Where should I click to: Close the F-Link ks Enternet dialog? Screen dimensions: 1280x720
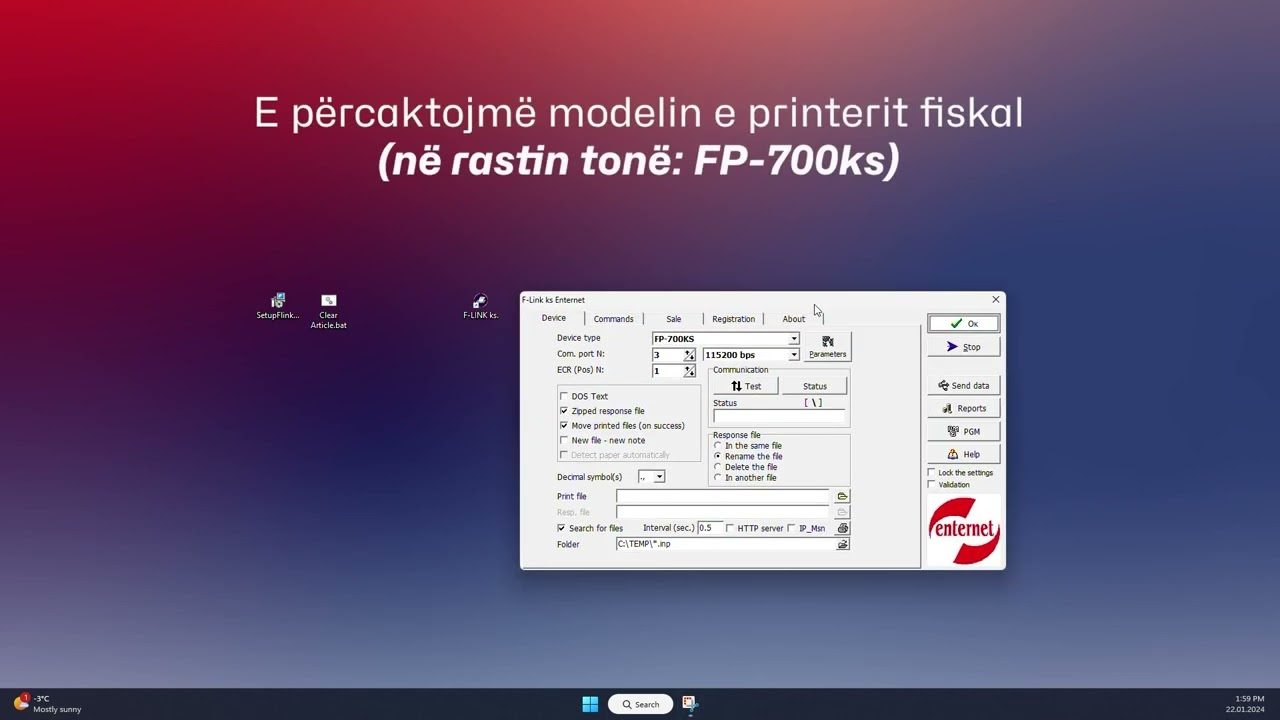pos(995,300)
